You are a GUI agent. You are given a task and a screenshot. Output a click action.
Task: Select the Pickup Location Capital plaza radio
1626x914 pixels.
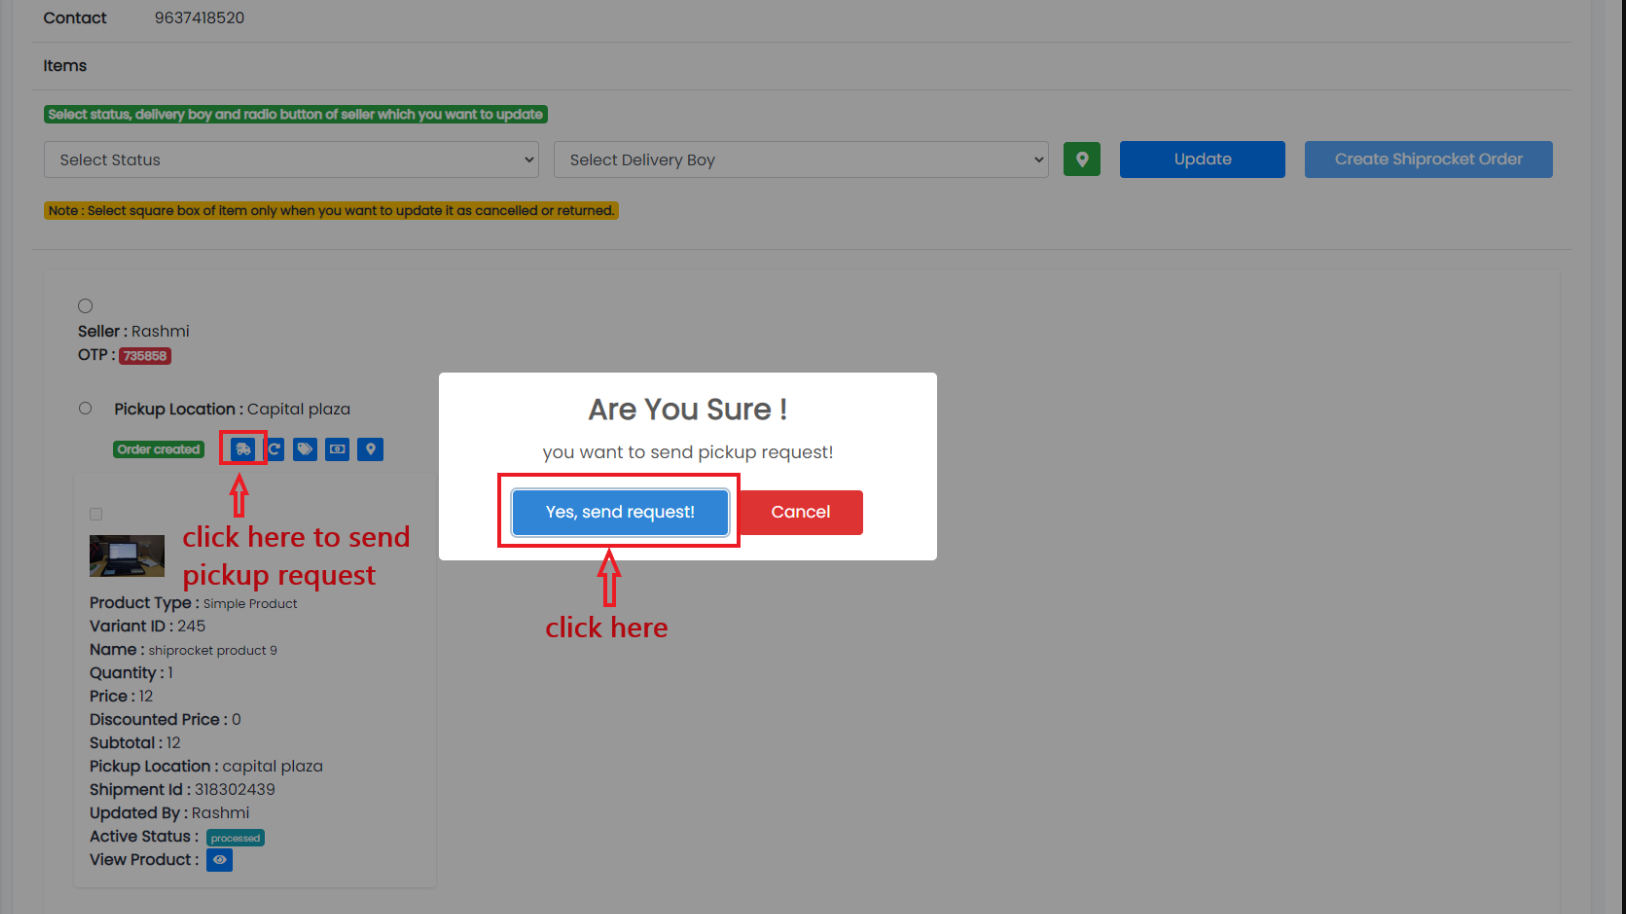pyautogui.click(x=85, y=409)
